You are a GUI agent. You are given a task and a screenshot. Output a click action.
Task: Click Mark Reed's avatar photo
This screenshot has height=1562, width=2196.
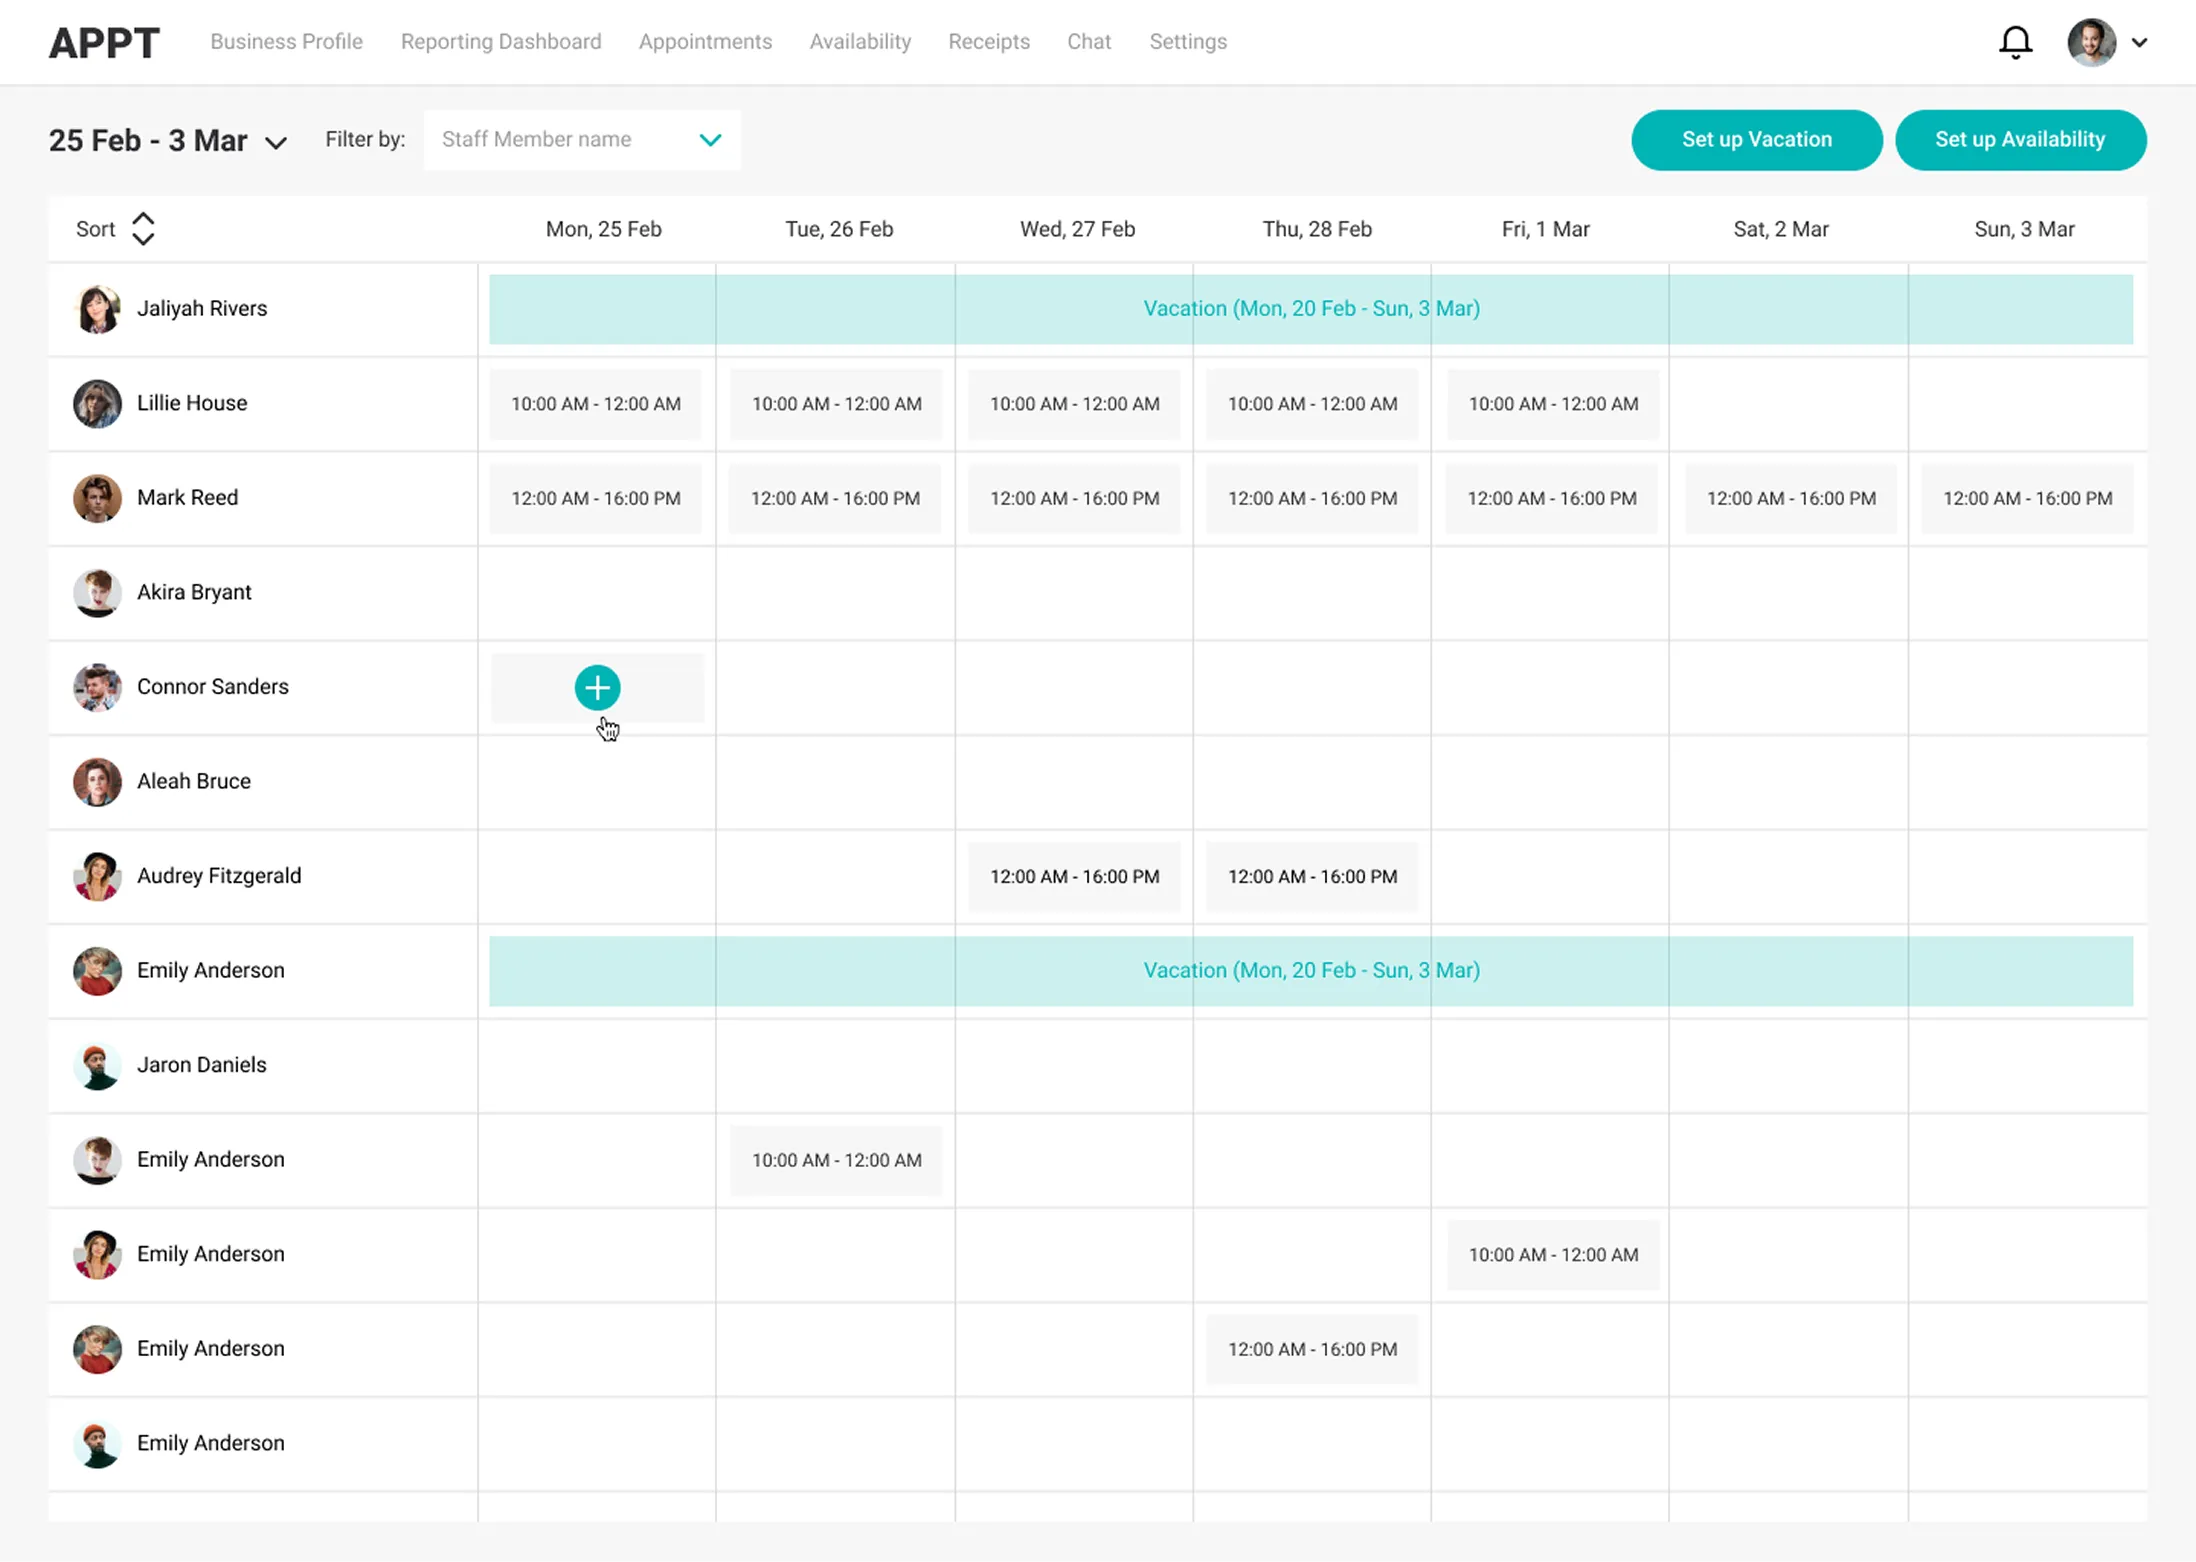pos(97,498)
